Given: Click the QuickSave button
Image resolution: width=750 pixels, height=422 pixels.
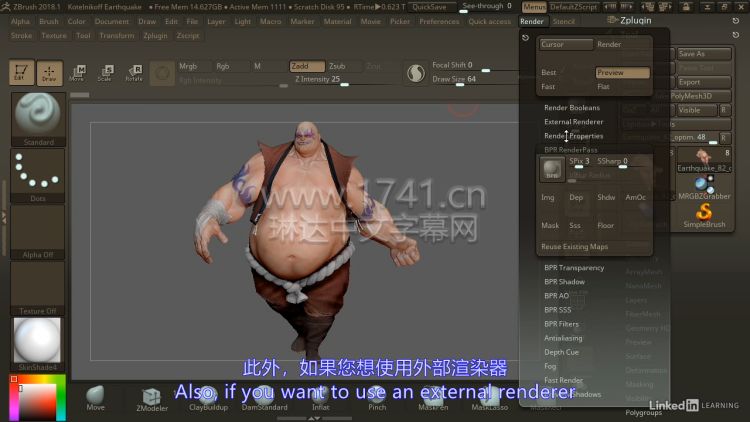Looking at the screenshot, I should point(430,7).
